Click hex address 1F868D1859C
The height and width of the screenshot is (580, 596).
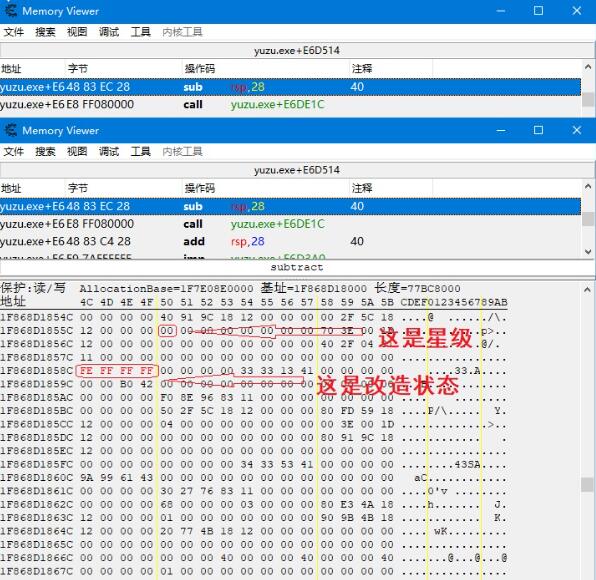point(36,384)
